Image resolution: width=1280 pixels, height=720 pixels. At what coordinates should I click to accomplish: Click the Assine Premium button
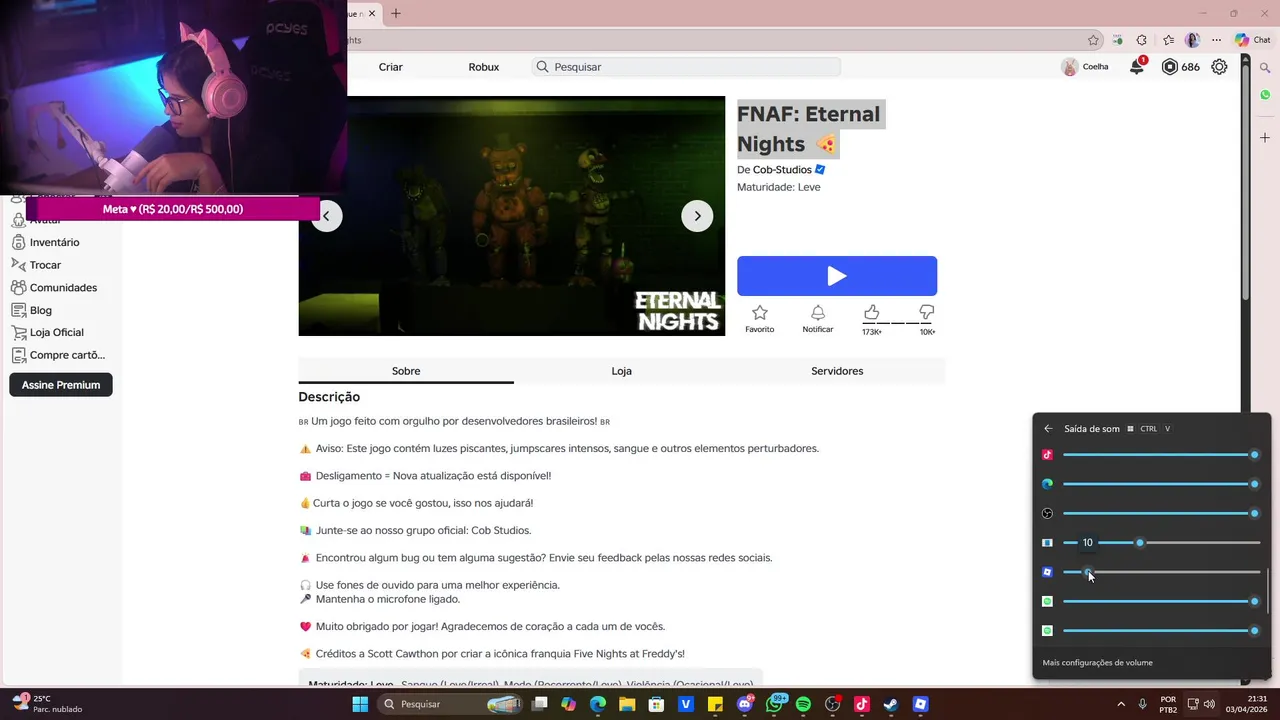[61, 385]
